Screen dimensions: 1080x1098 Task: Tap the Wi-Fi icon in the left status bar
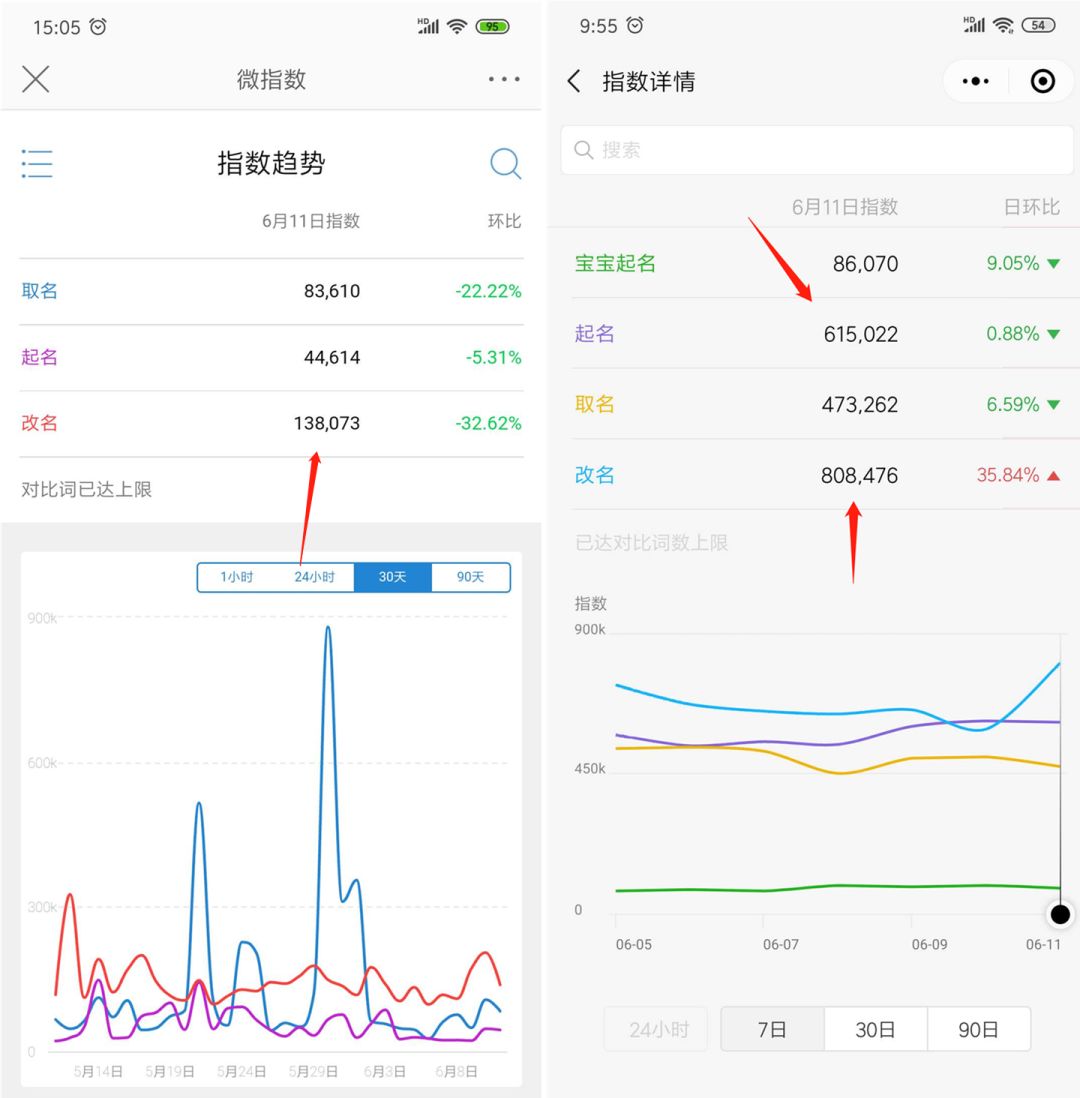(x=457, y=27)
